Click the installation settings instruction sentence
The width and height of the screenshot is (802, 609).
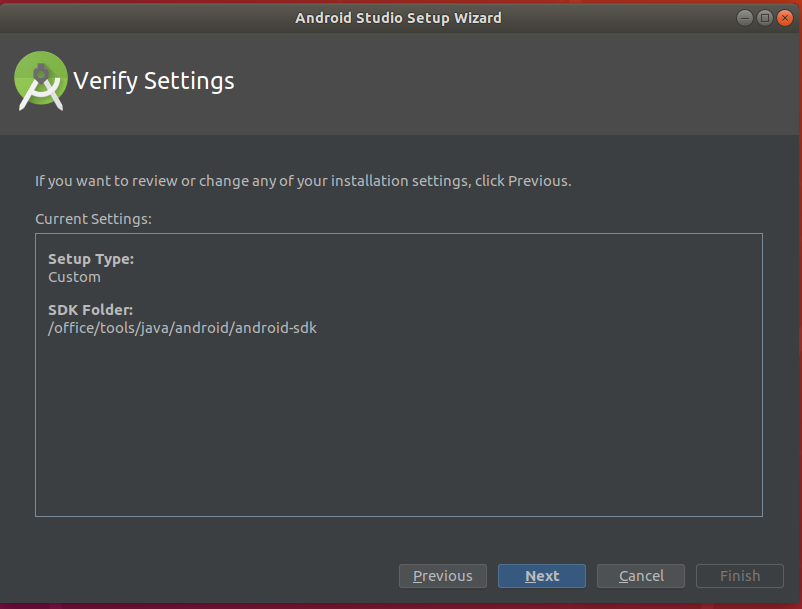(x=303, y=181)
